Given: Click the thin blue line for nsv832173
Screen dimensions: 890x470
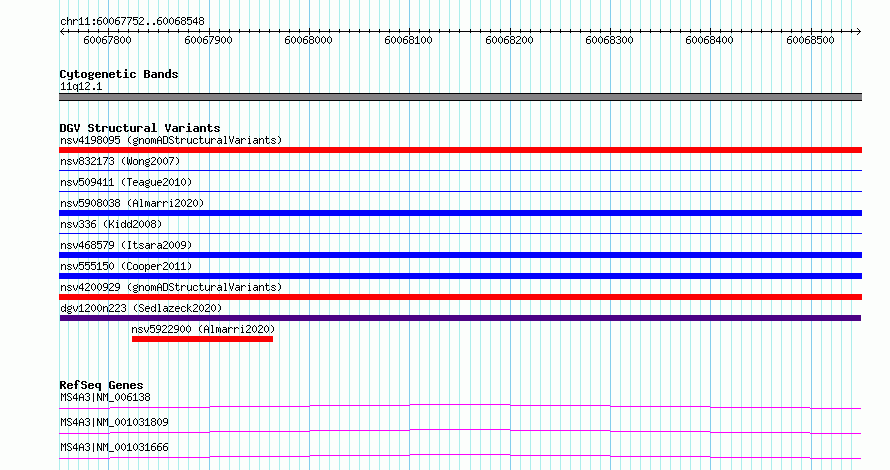Looking at the screenshot, I should tap(460, 170).
